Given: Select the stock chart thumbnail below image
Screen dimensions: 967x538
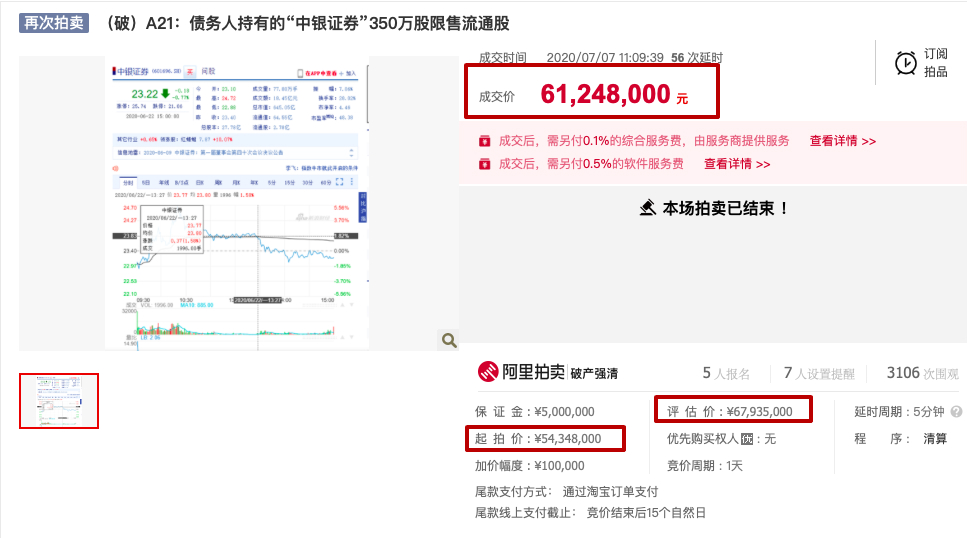Looking at the screenshot, I should pyautogui.click(x=59, y=401).
